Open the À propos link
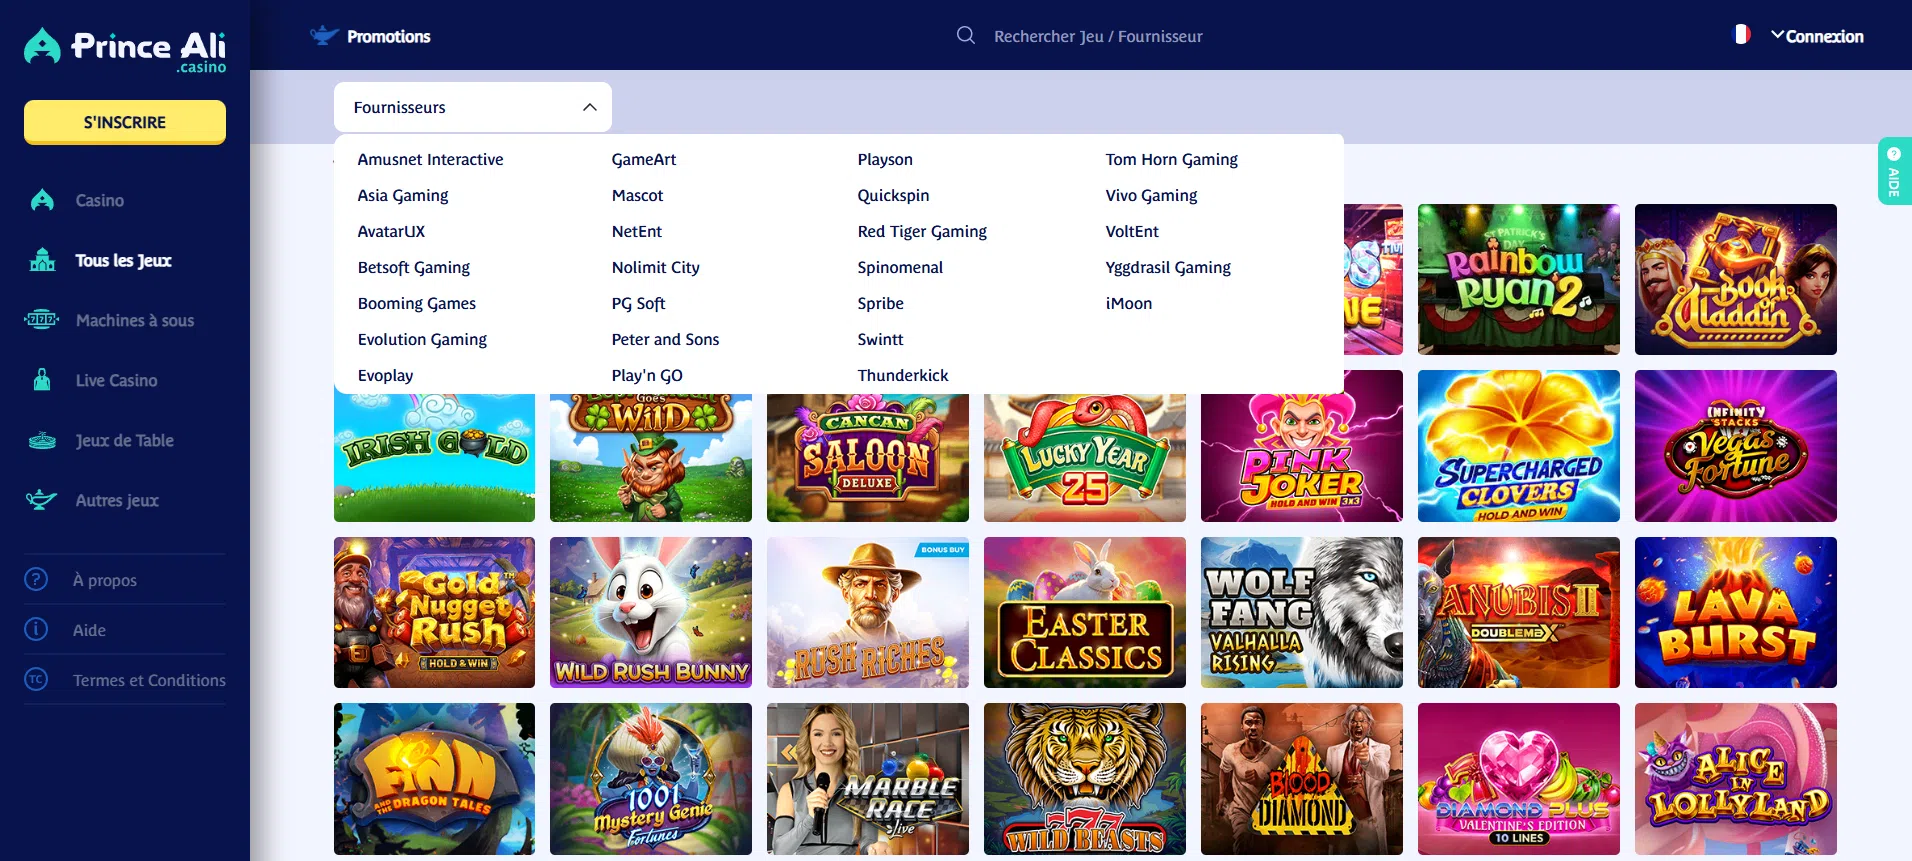Image resolution: width=1912 pixels, height=861 pixels. click(105, 580)
